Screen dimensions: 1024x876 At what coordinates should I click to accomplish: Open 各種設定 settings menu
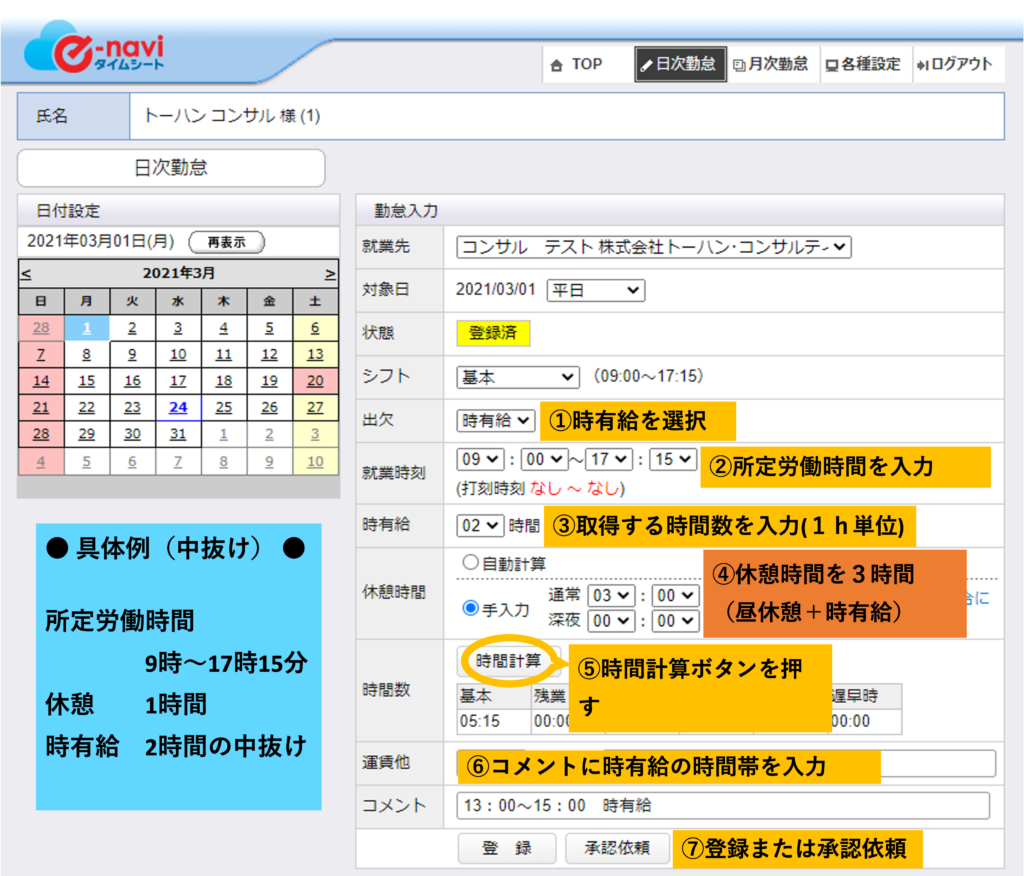[x=862, y=64]
